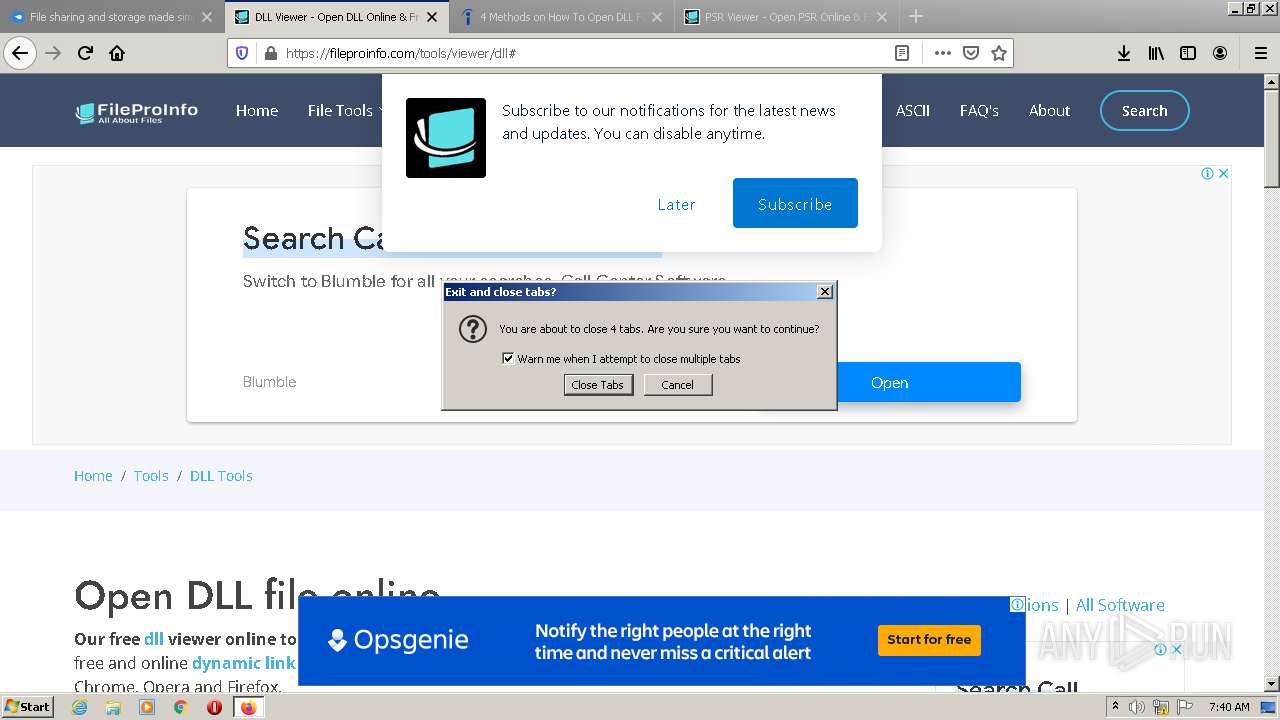Close the exit dialog with X
The height and width of the screenshot is (720, 1280).
point(824,291)
